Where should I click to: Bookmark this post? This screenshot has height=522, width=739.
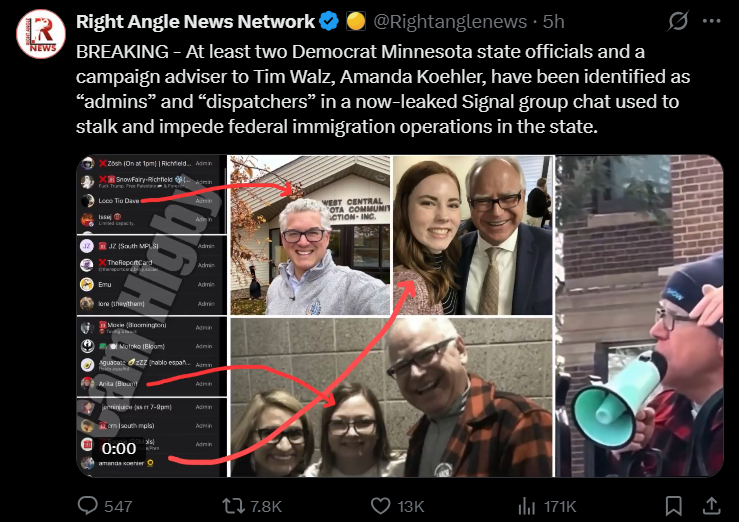pos(673,506)
